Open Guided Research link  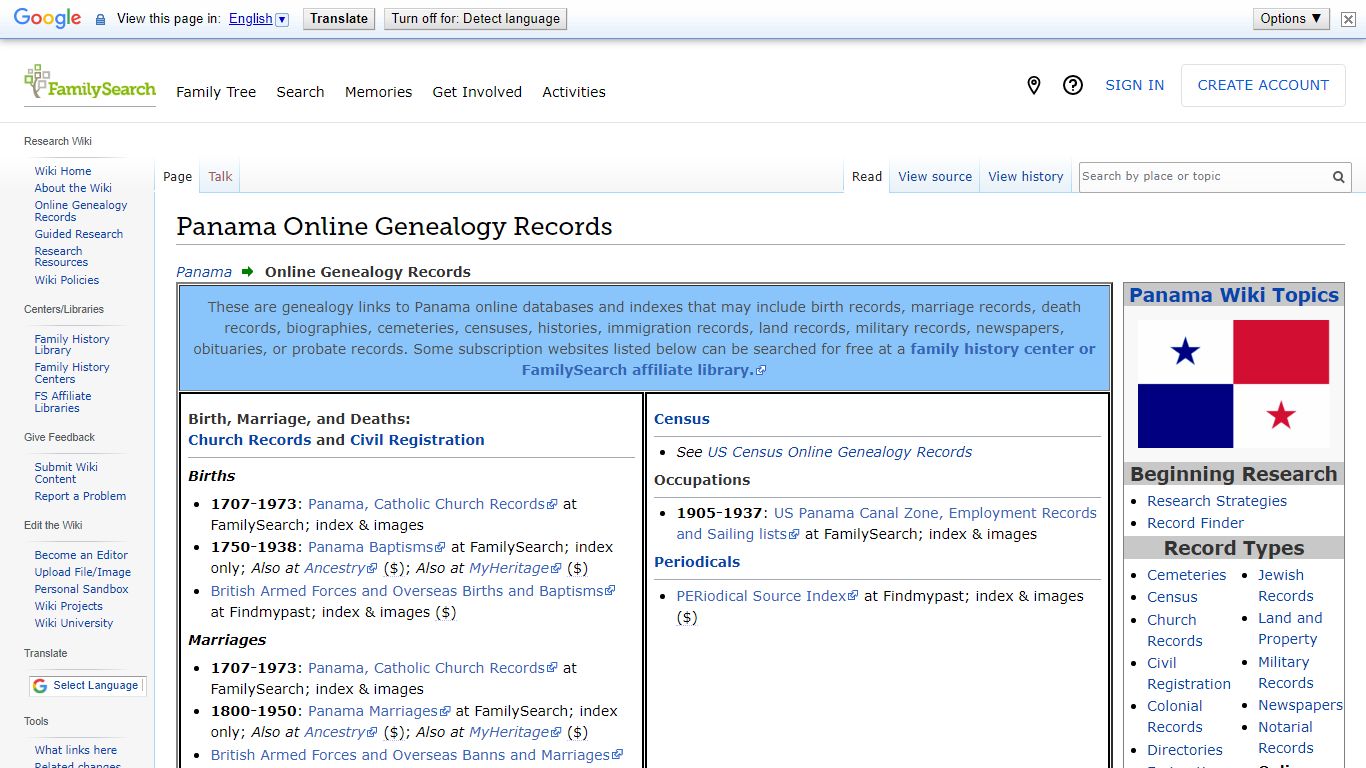79,234
